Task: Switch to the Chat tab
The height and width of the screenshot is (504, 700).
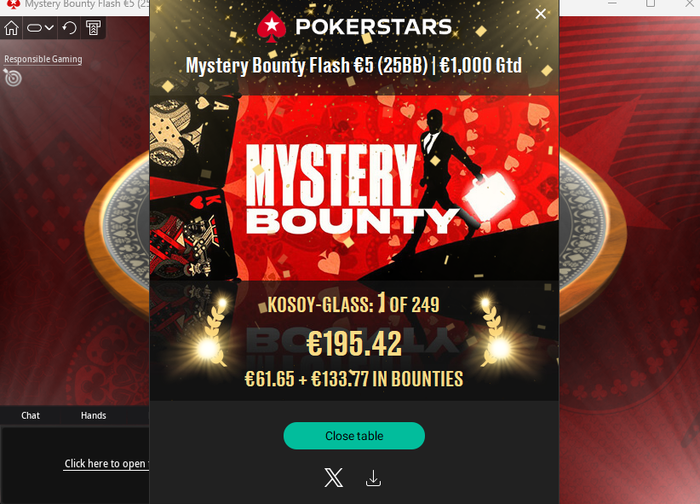Action: pos(30,416)
